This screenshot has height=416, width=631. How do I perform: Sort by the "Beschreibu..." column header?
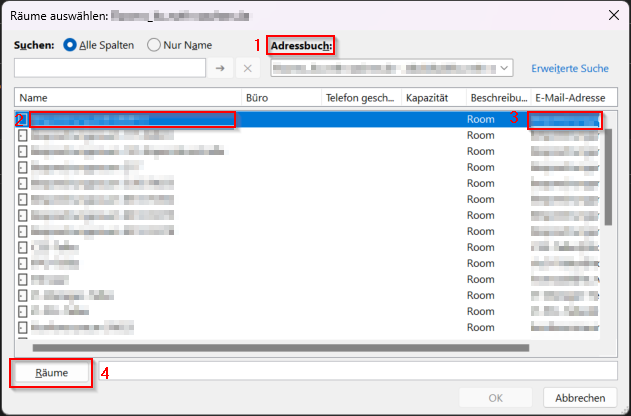point(498,98)
